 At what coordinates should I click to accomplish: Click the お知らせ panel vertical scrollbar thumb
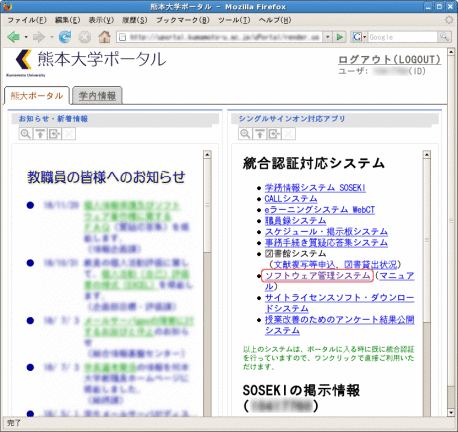coord(207,205)
